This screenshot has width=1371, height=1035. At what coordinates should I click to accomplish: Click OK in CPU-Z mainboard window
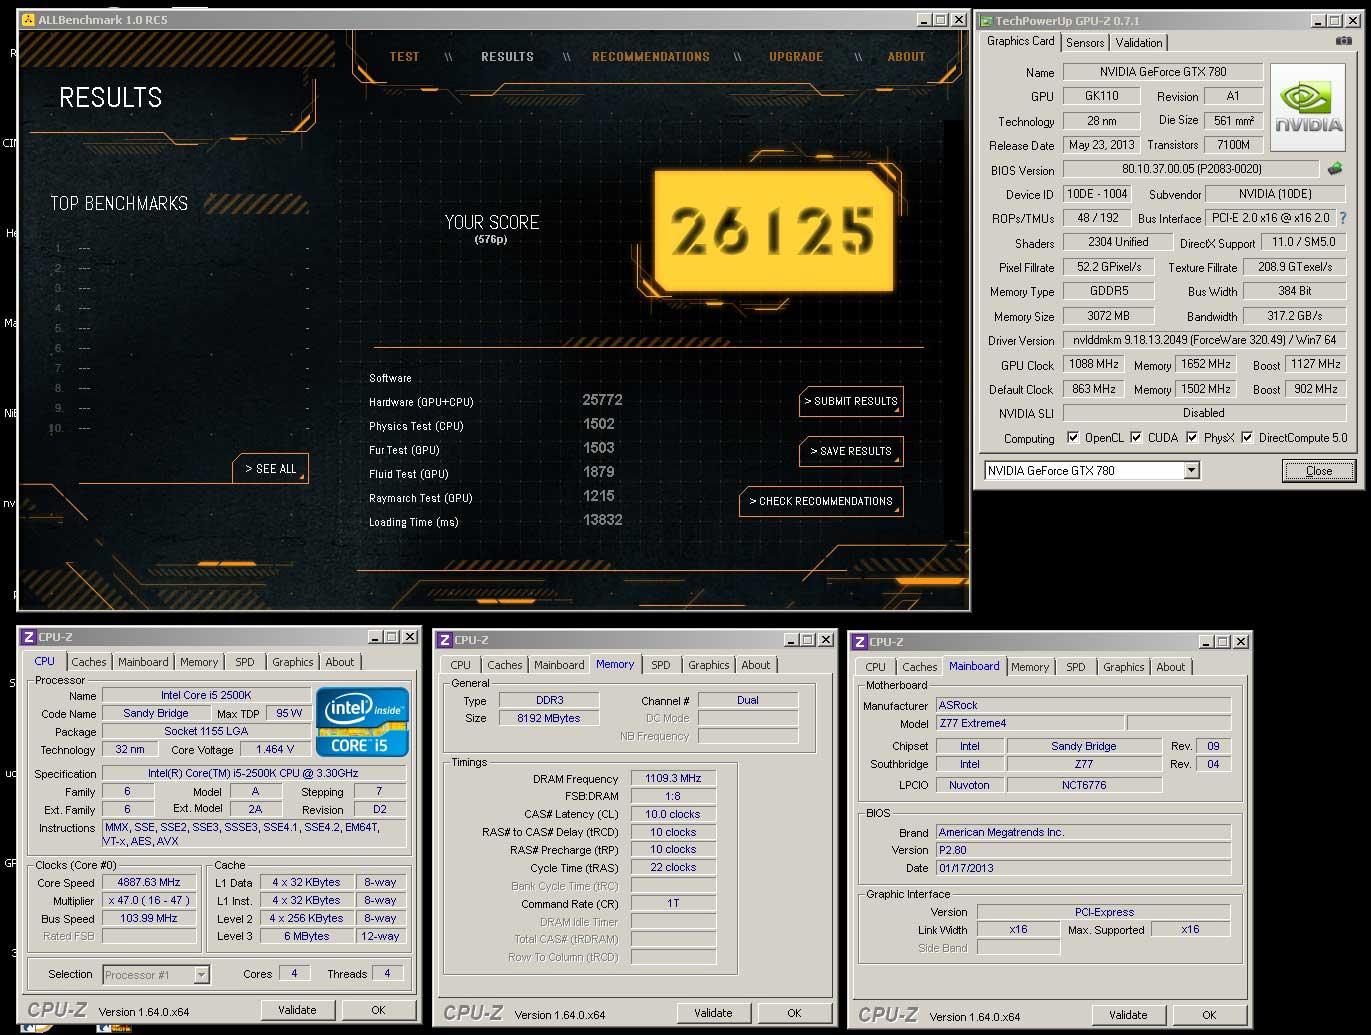1209,1015
